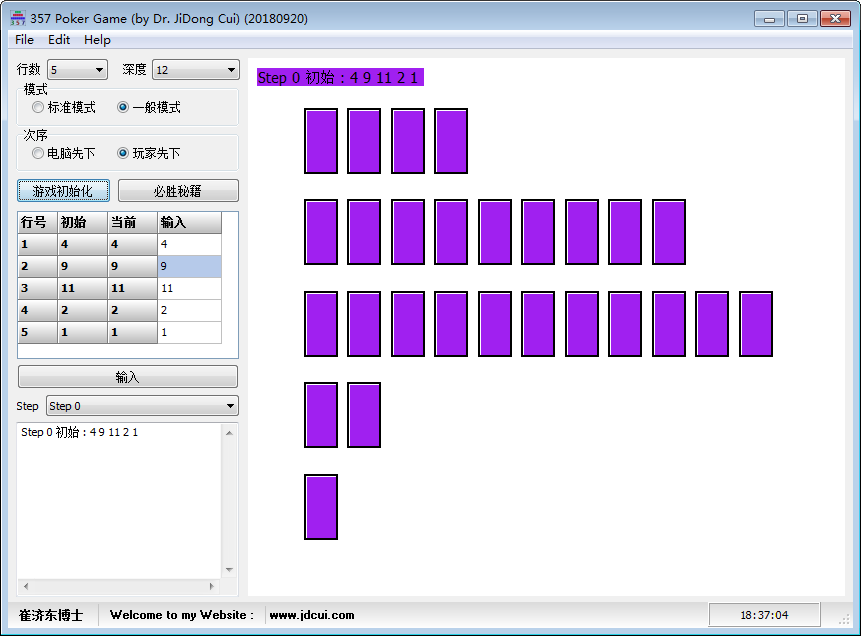Click 初始 value 11 in row 3
The width and height of the screenshot is (861, 636).
82,288
